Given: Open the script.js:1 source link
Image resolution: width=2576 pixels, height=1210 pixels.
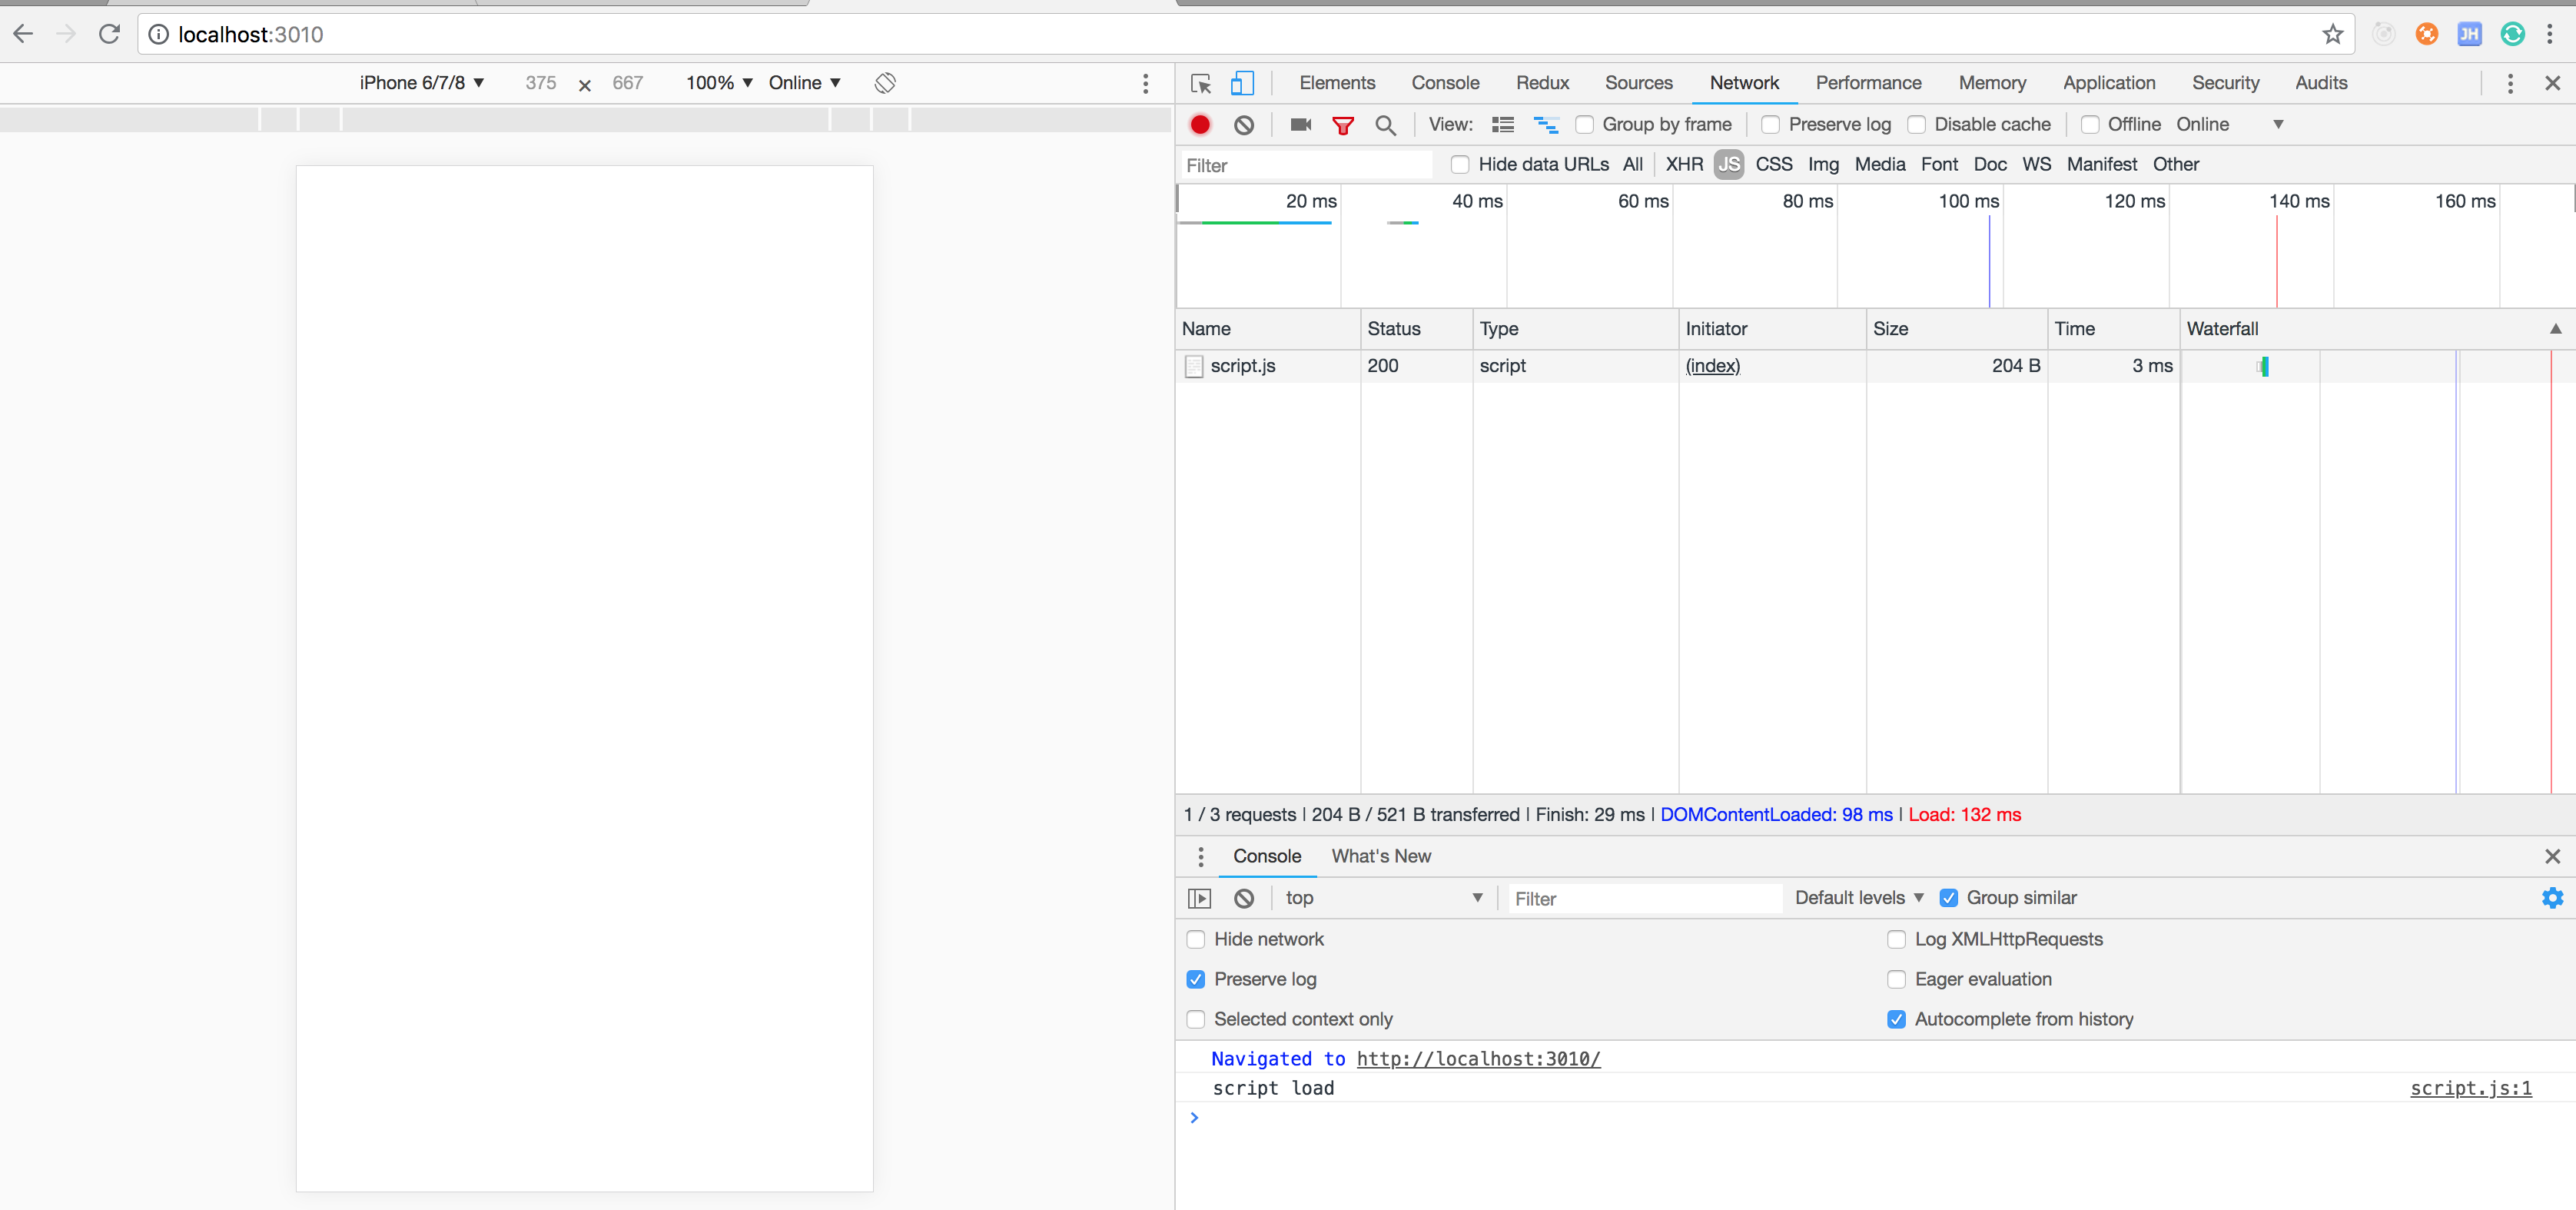Looking at the screenshot, I should pyautogui.click(x=2470, y=1088).
